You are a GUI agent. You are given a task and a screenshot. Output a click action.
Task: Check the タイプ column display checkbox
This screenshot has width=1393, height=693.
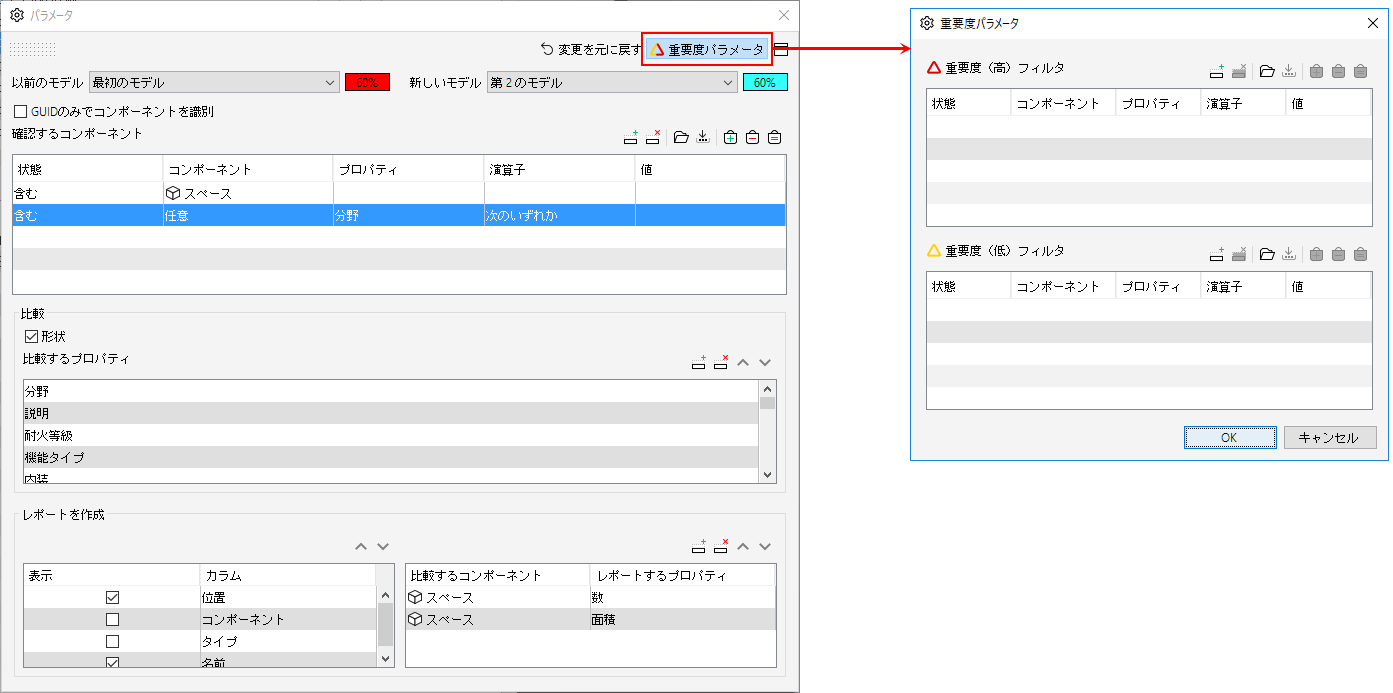tap(112, 641)
